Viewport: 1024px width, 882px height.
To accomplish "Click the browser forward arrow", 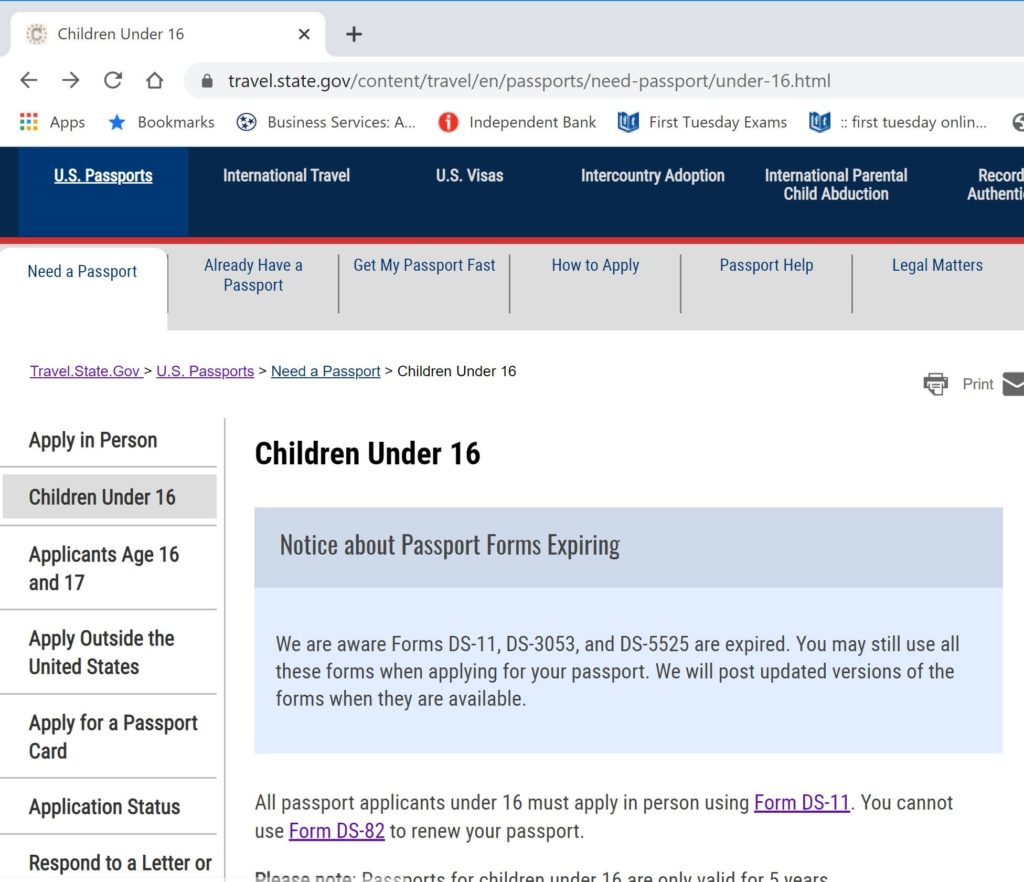I will click(x=71, y=80).
